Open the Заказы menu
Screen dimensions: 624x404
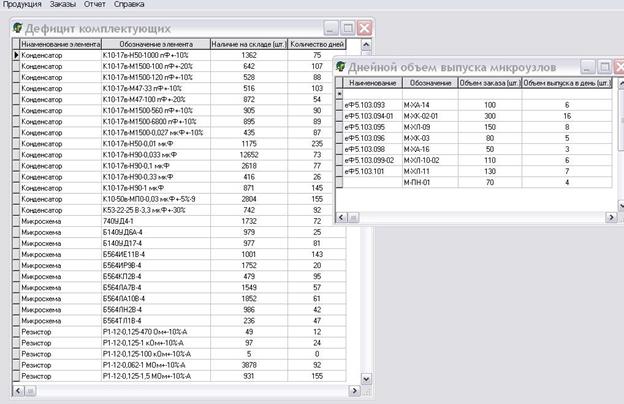tap(63, 5)
